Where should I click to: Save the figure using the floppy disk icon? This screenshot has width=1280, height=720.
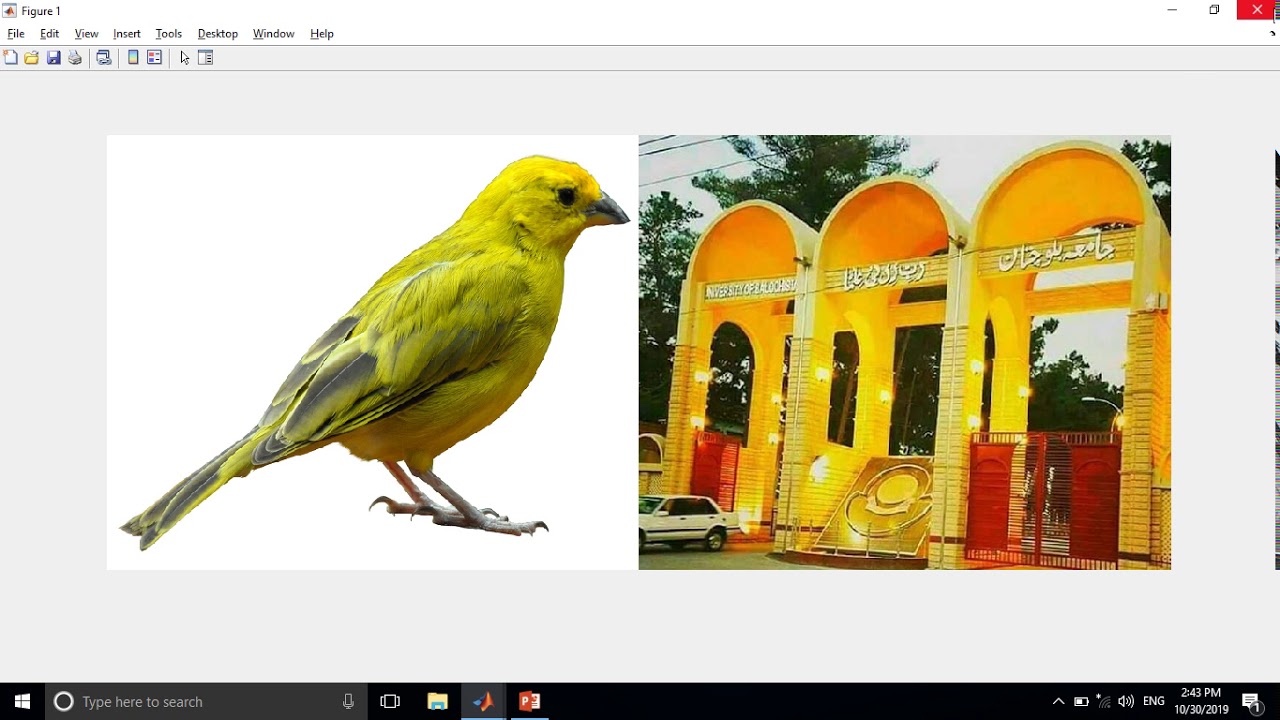54,58
